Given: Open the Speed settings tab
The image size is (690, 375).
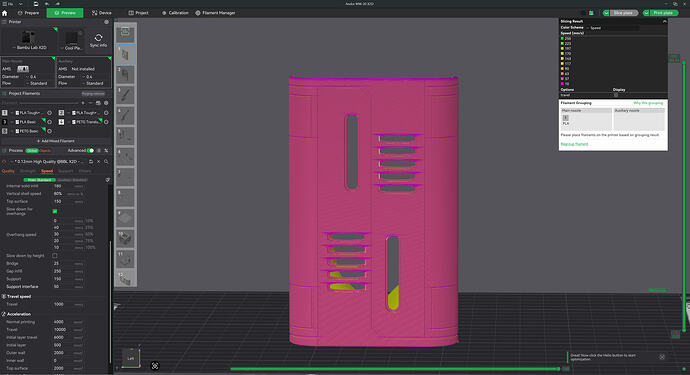Looking at the screenshot, I should [47, 171].
